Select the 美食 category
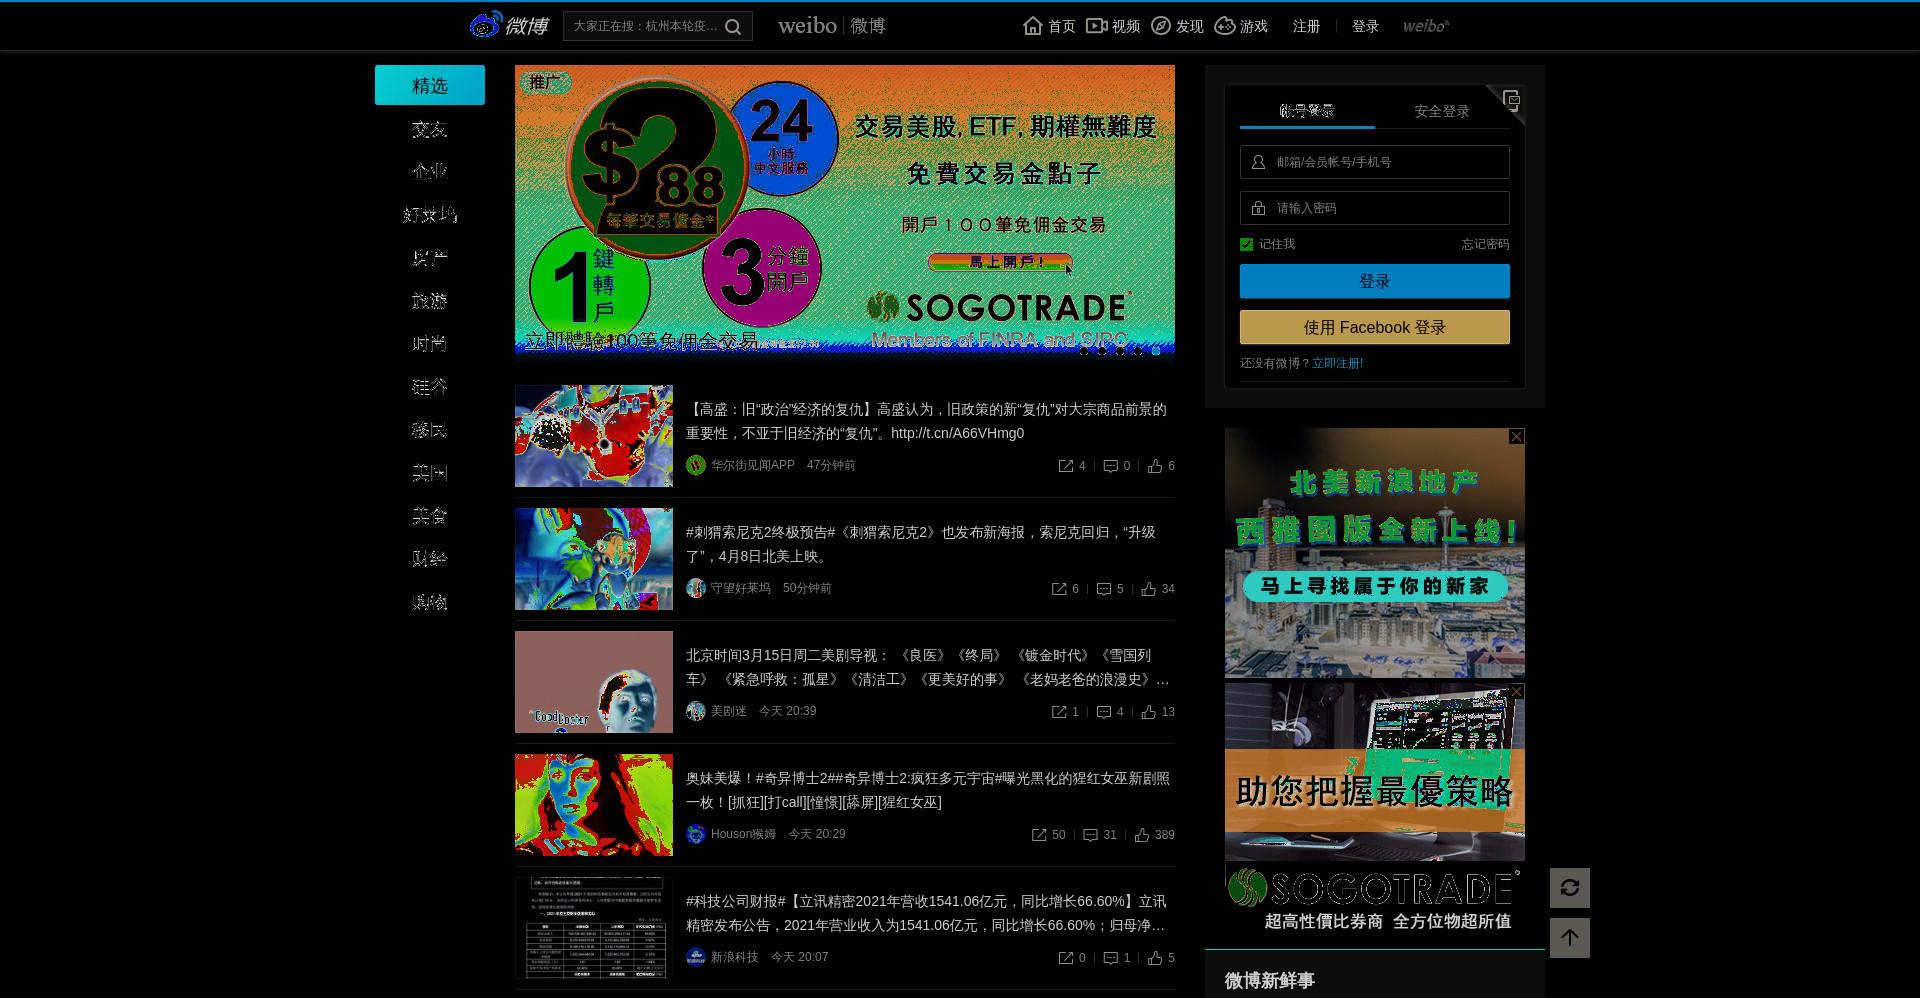 [x=430, y=516]
